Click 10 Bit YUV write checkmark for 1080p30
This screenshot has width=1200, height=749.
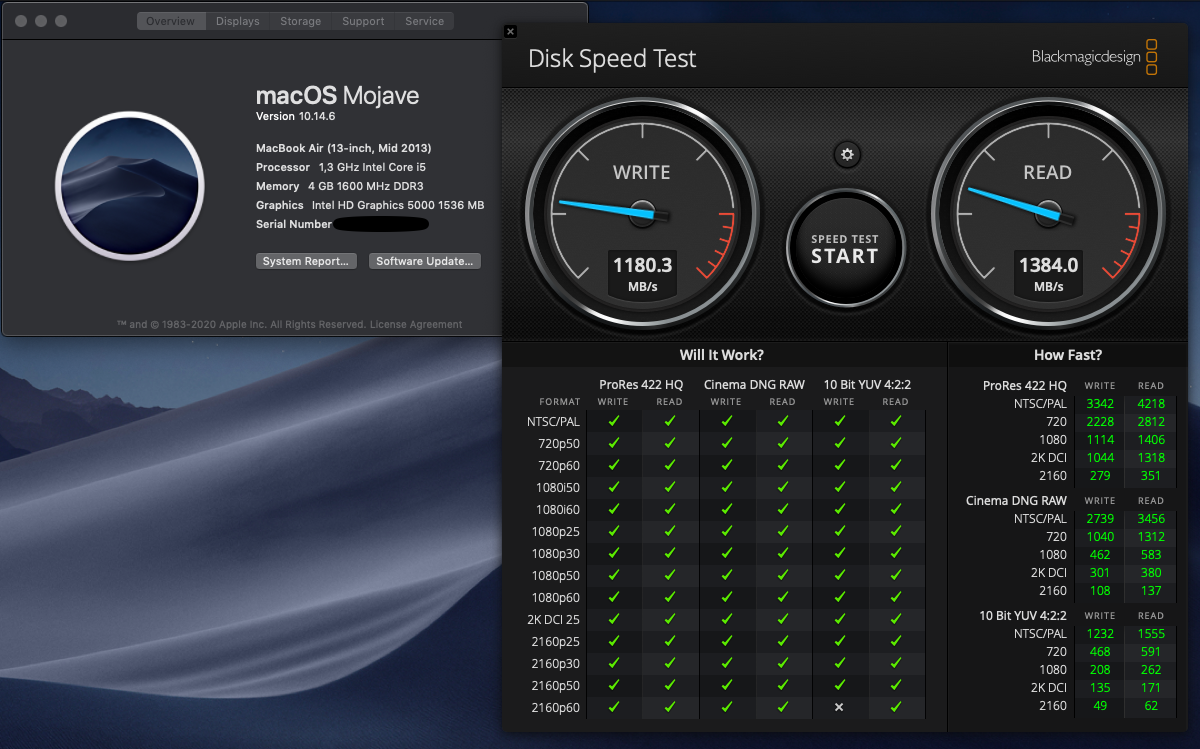839,553
